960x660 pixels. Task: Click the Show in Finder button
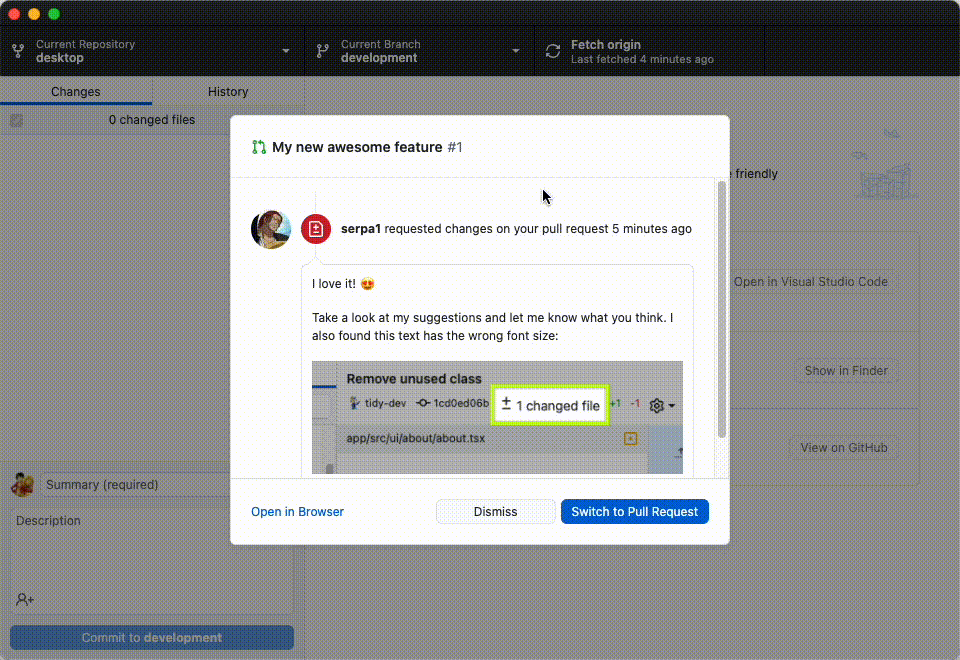[846, 370]
